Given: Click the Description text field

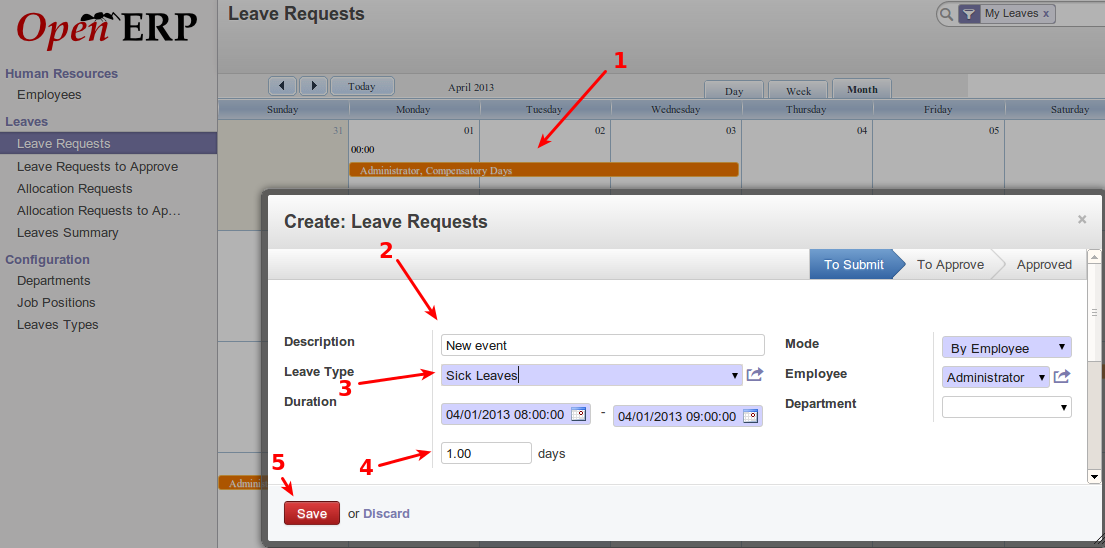Looking at the screenshot, I should pos(602,345).
